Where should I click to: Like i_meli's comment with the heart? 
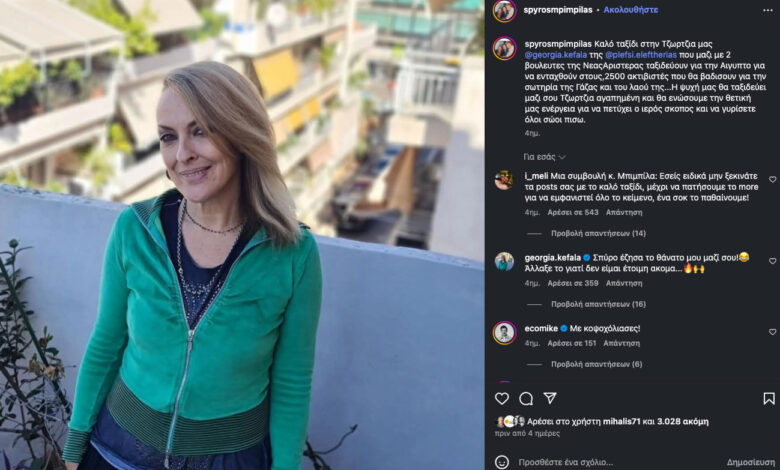coord(772,180)
